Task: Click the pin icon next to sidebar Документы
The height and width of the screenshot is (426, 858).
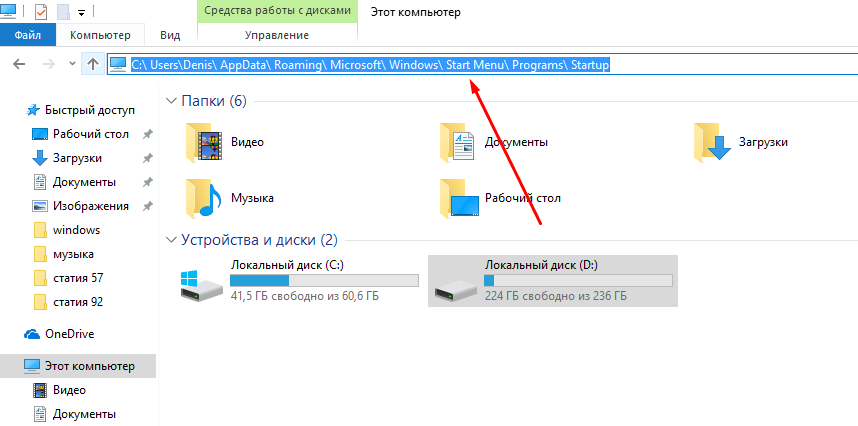Action: point(147,182)
